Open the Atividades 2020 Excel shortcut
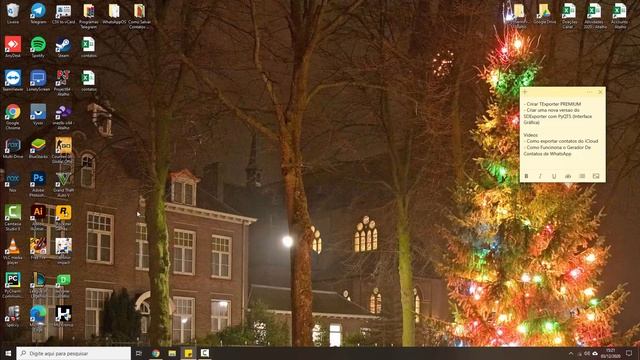Viewport: 640px width, 360px height. tap(594, 15)
